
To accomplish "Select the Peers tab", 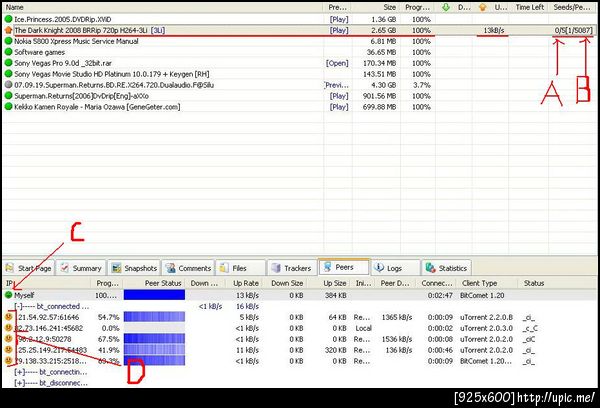I will tap(344, 267).
